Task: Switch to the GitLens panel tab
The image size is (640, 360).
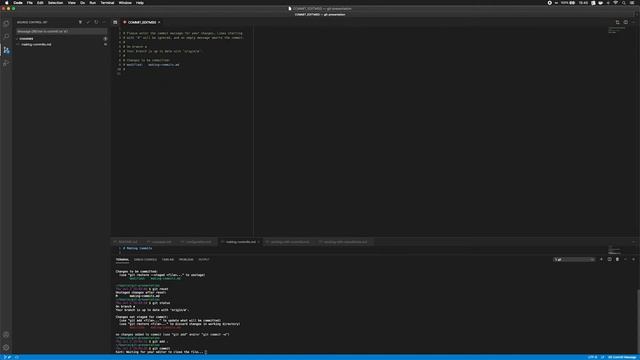Action: click(x=168, y=260)
